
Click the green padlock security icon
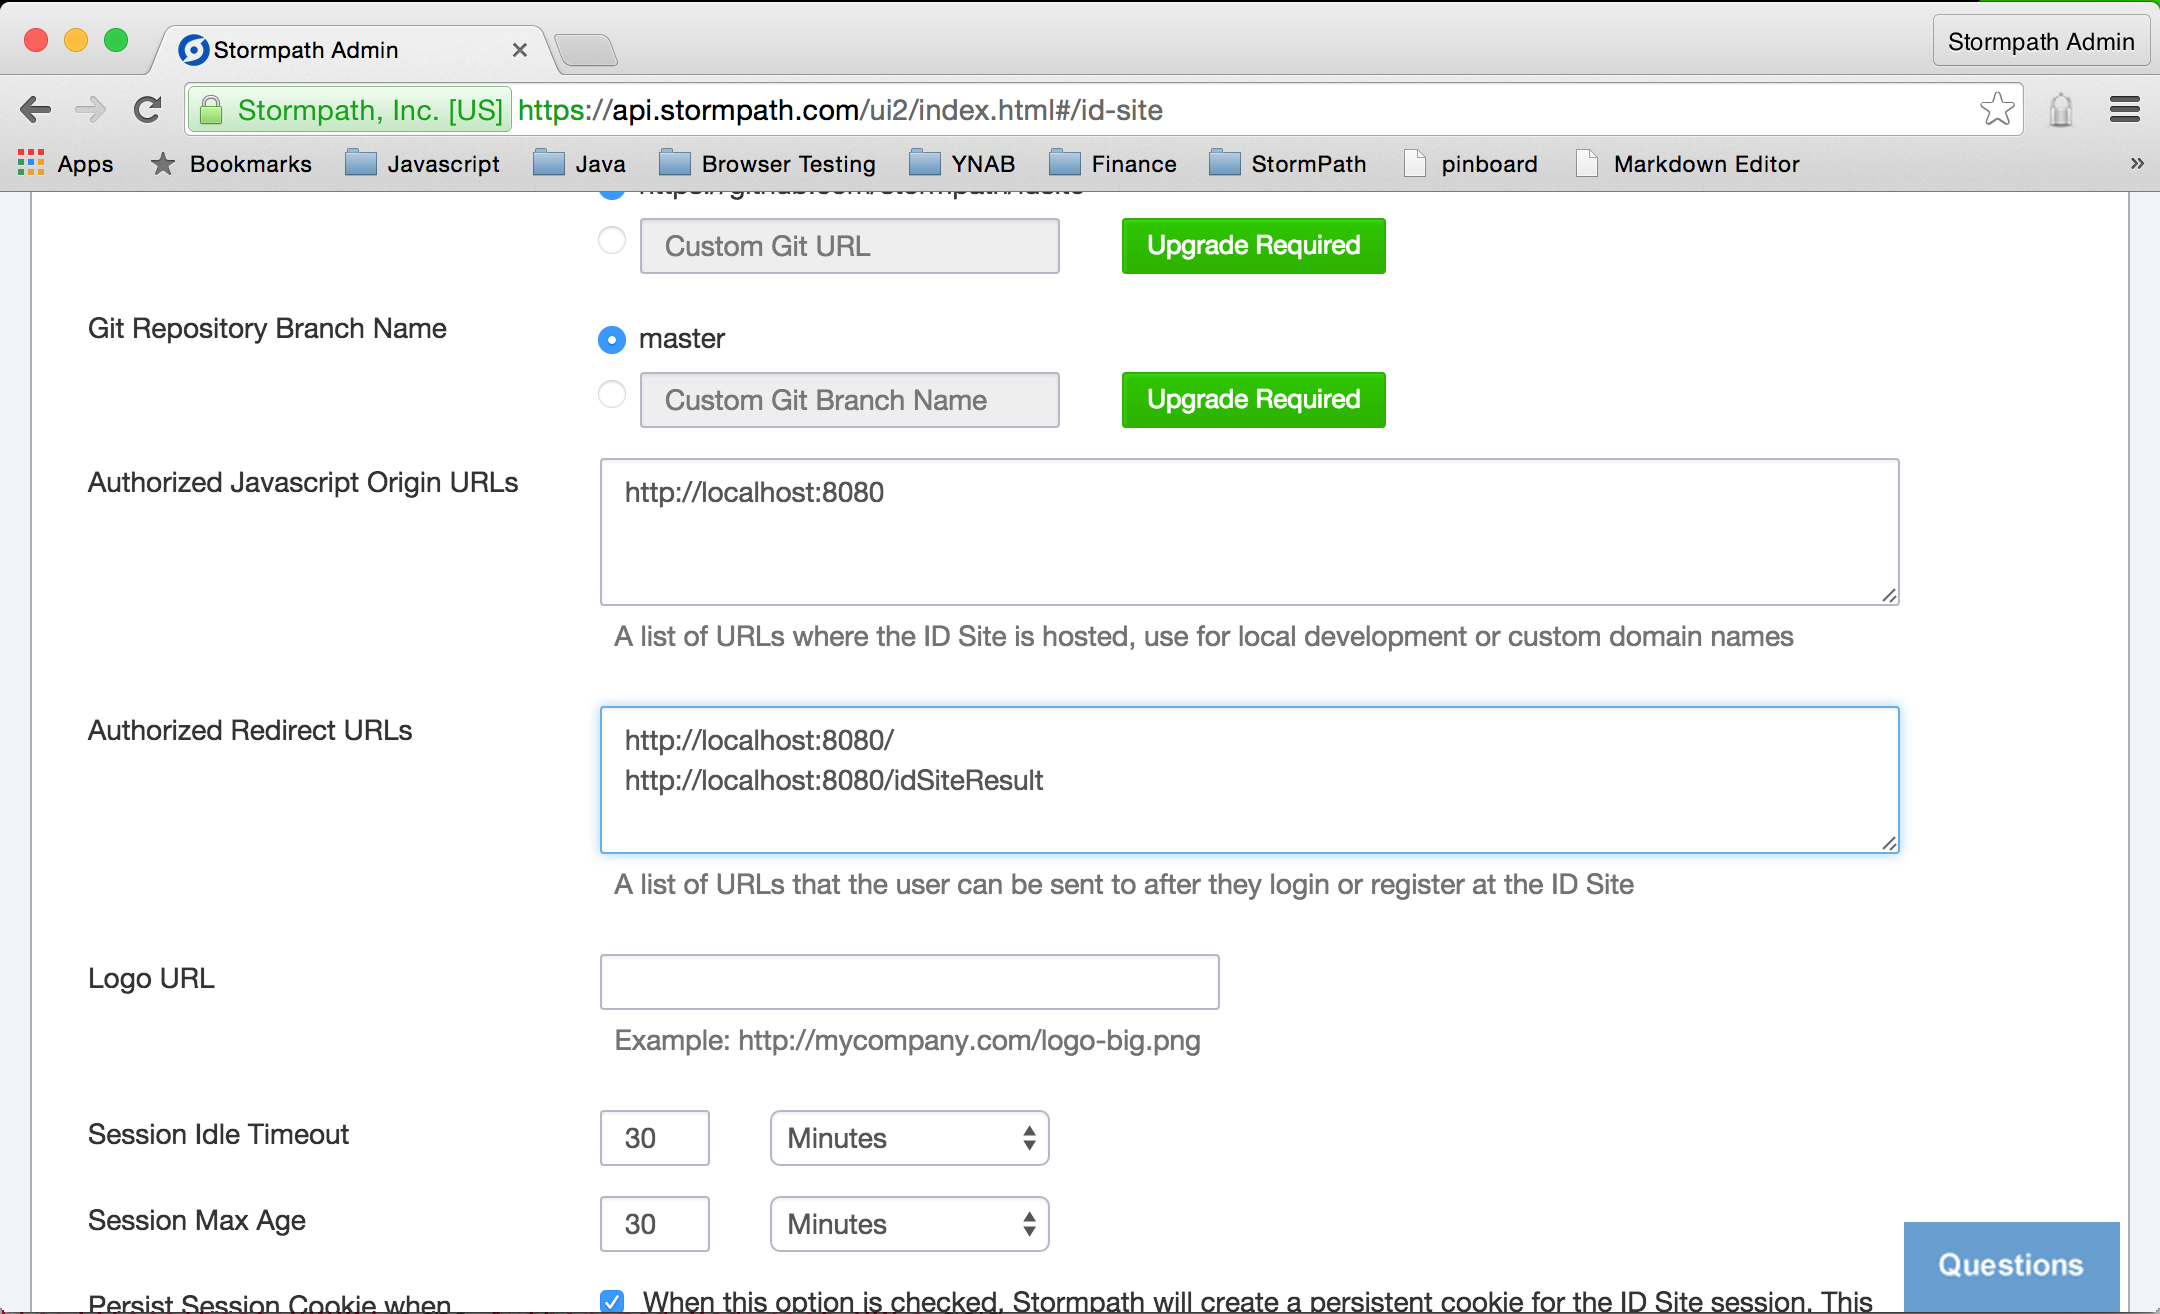pyautogui.click(x=211, y=110)
